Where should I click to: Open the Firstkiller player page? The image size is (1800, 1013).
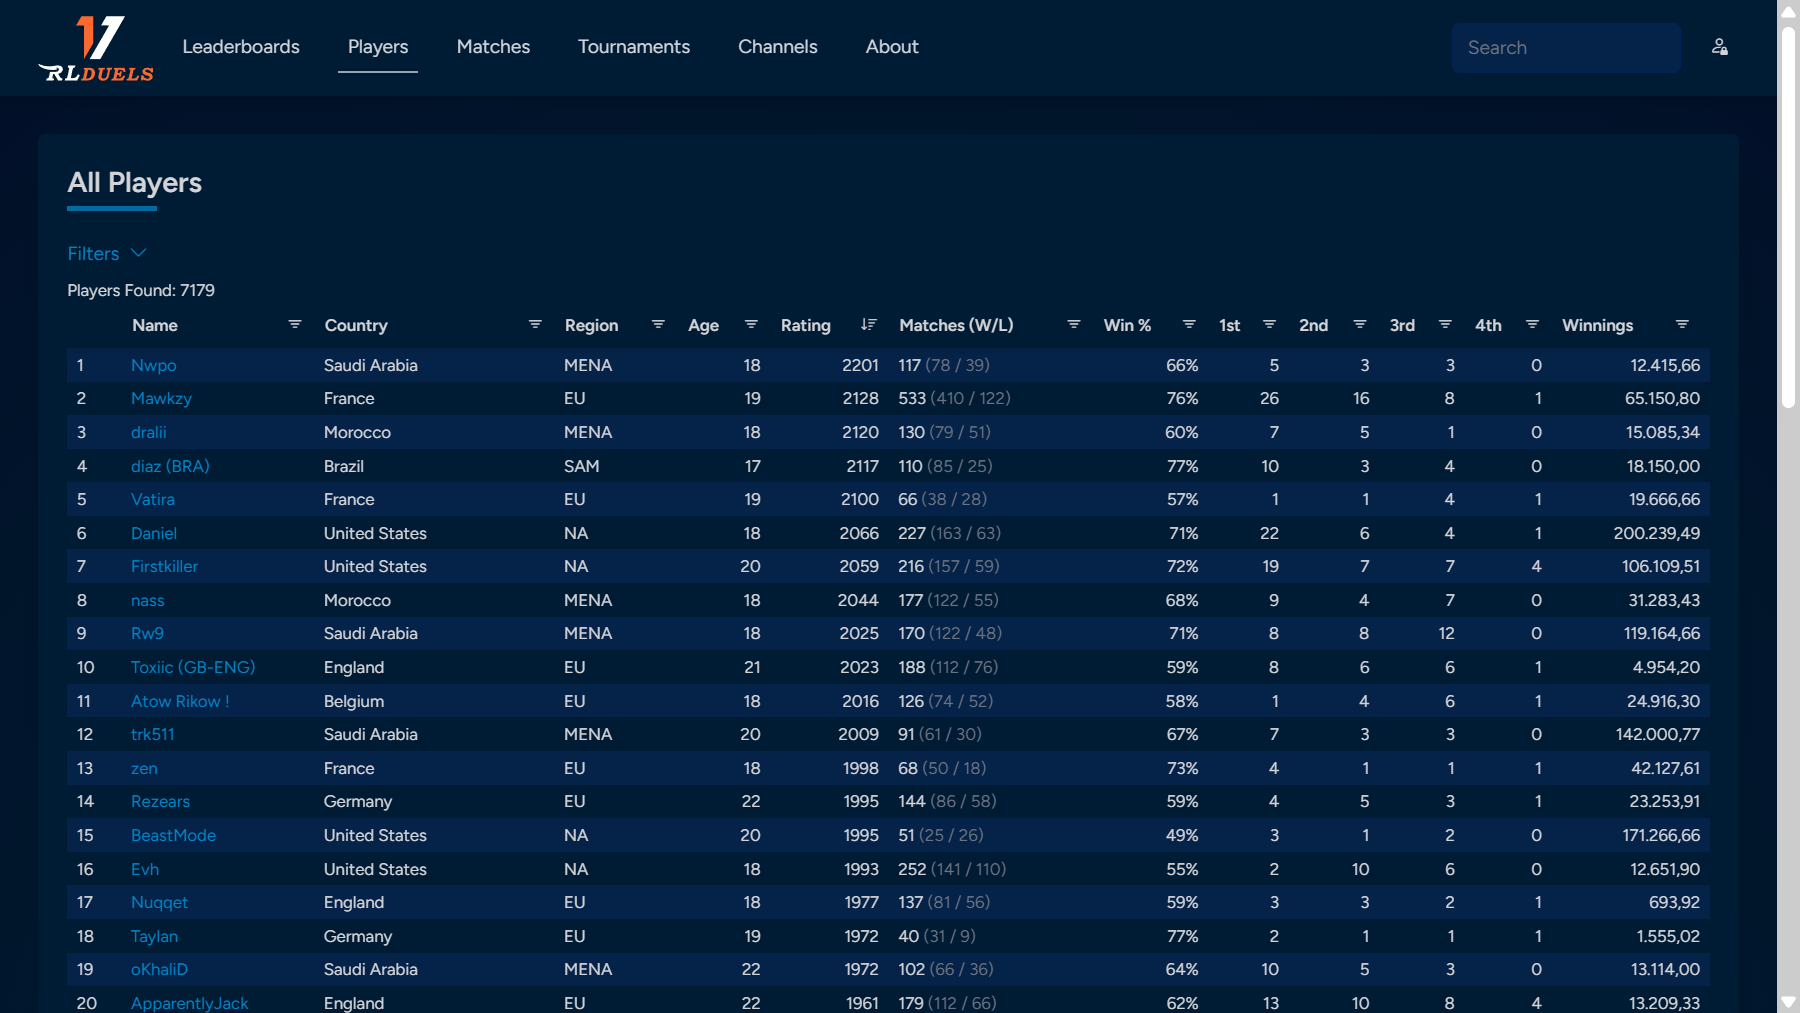164,566
